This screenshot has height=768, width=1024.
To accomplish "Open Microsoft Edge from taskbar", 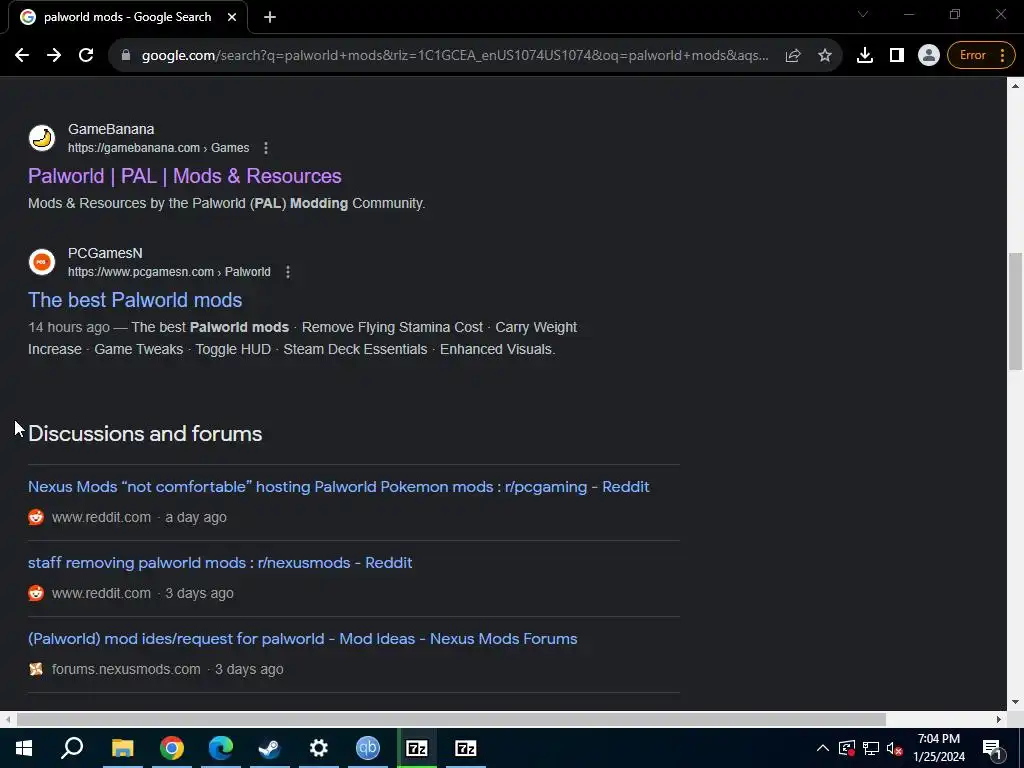I will pyautogui.click(x=220, y=748).
